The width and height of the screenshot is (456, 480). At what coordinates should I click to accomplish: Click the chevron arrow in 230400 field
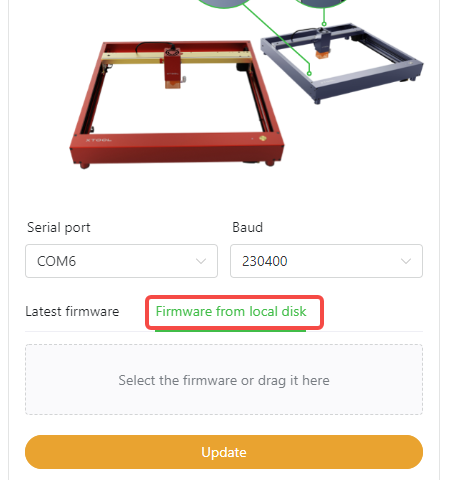pos(406,261)
